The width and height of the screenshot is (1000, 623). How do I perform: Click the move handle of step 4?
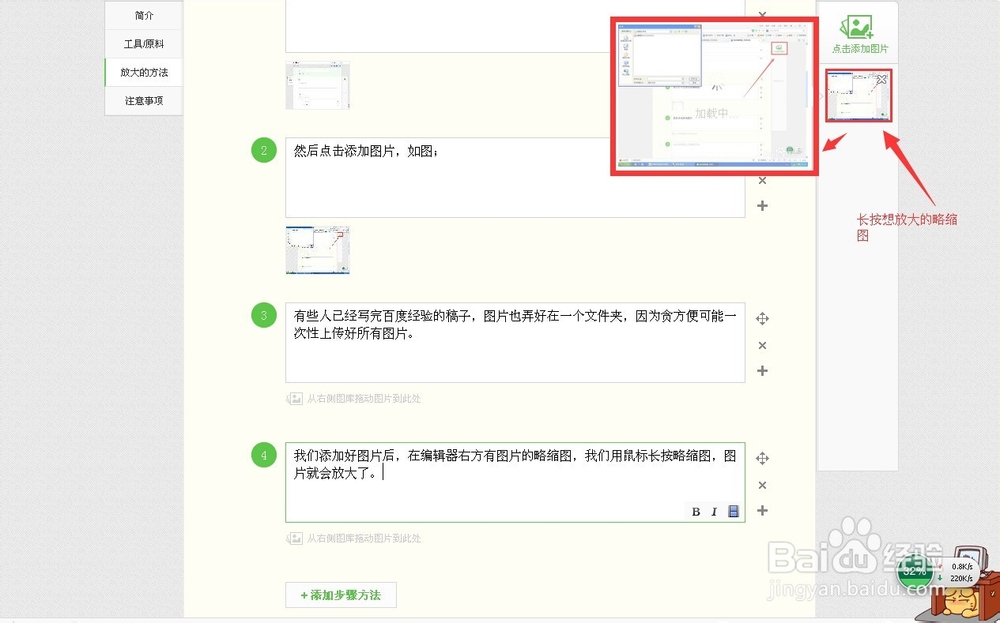tap(762, 458)
